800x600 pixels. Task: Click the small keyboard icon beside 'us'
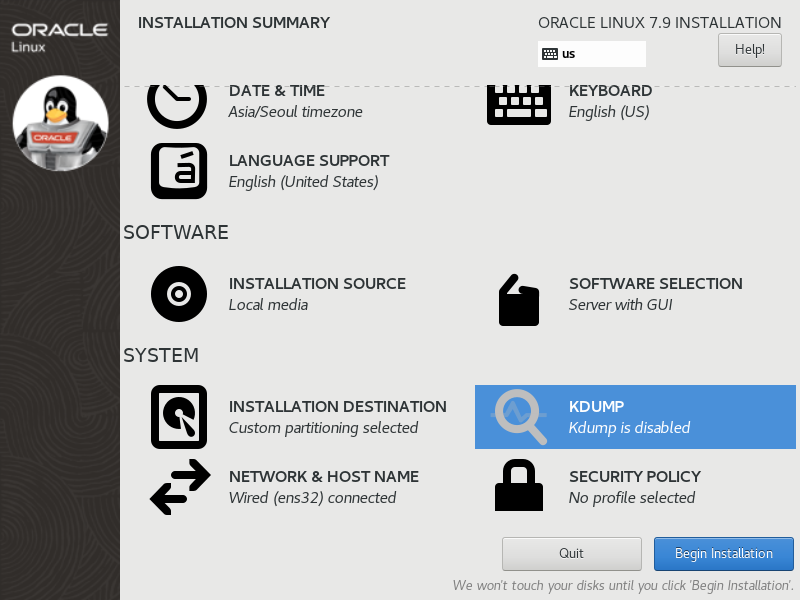tap(549, 54)
